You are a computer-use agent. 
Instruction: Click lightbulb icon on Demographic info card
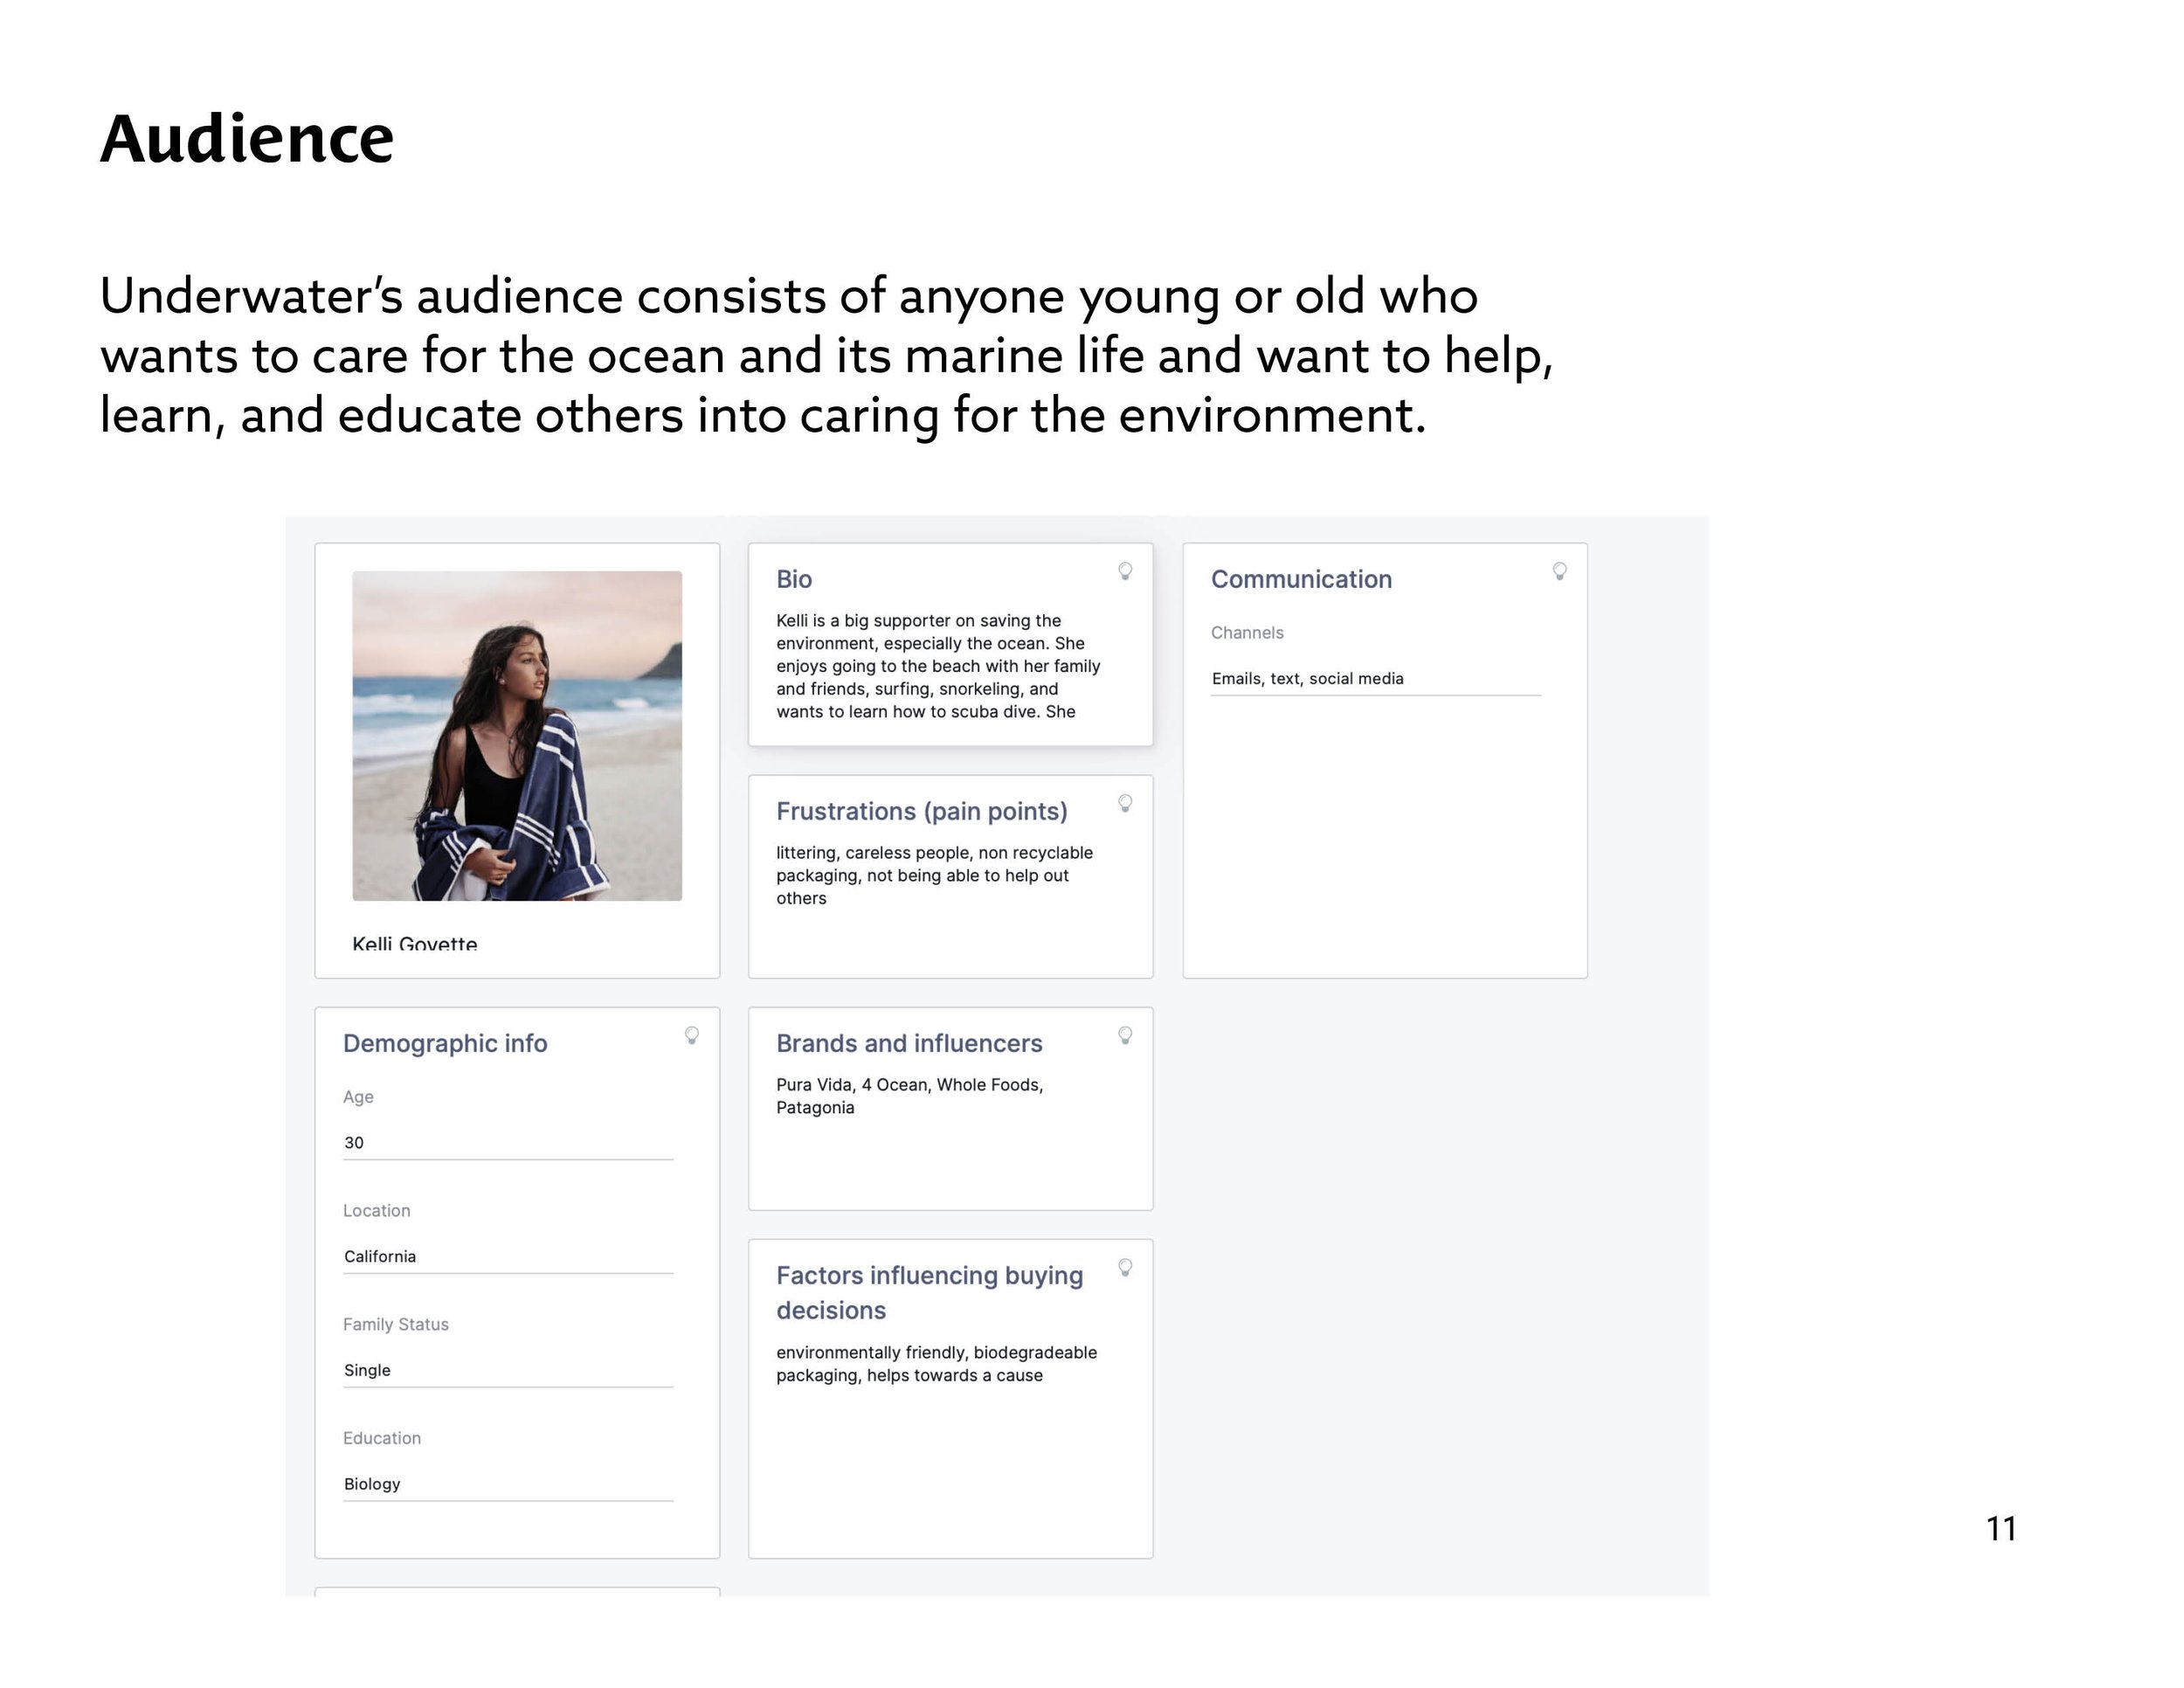[691, 1035]
